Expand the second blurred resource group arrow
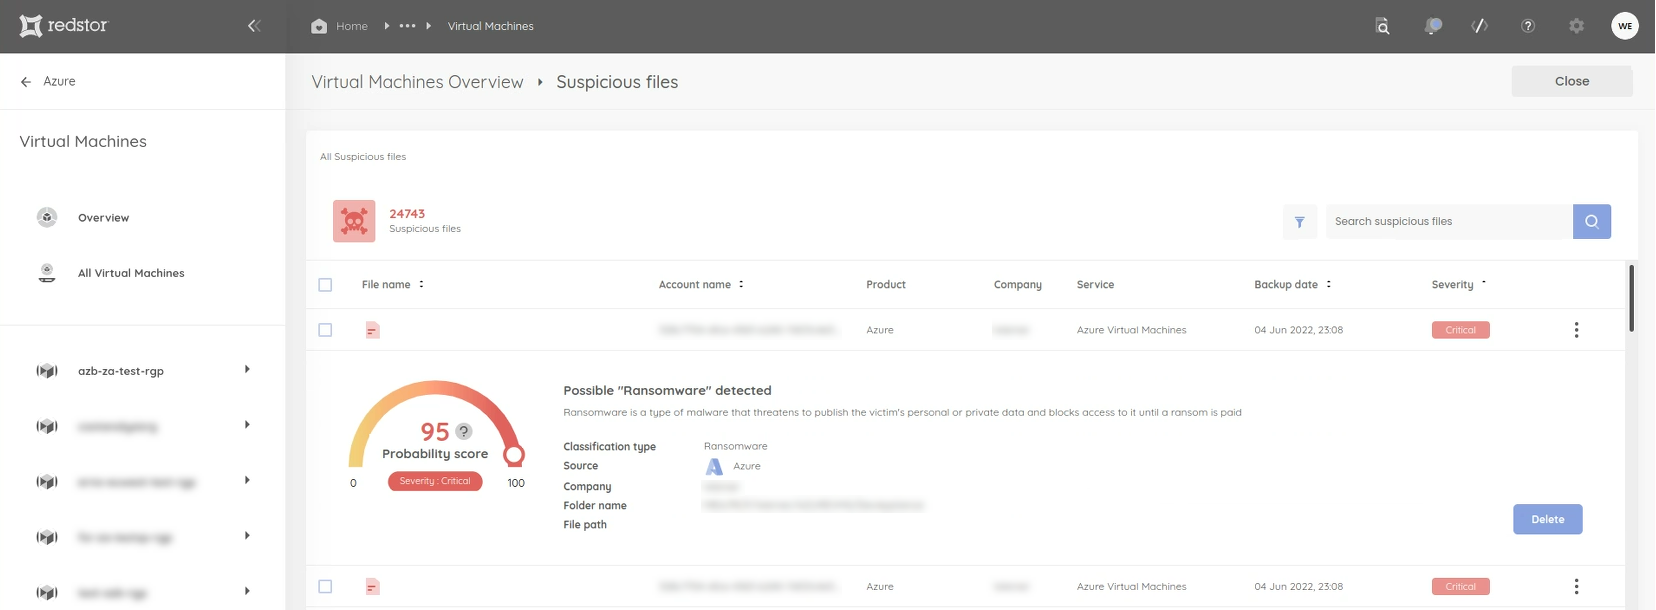This screenshot has width=1656, height=610. (247, 425)
